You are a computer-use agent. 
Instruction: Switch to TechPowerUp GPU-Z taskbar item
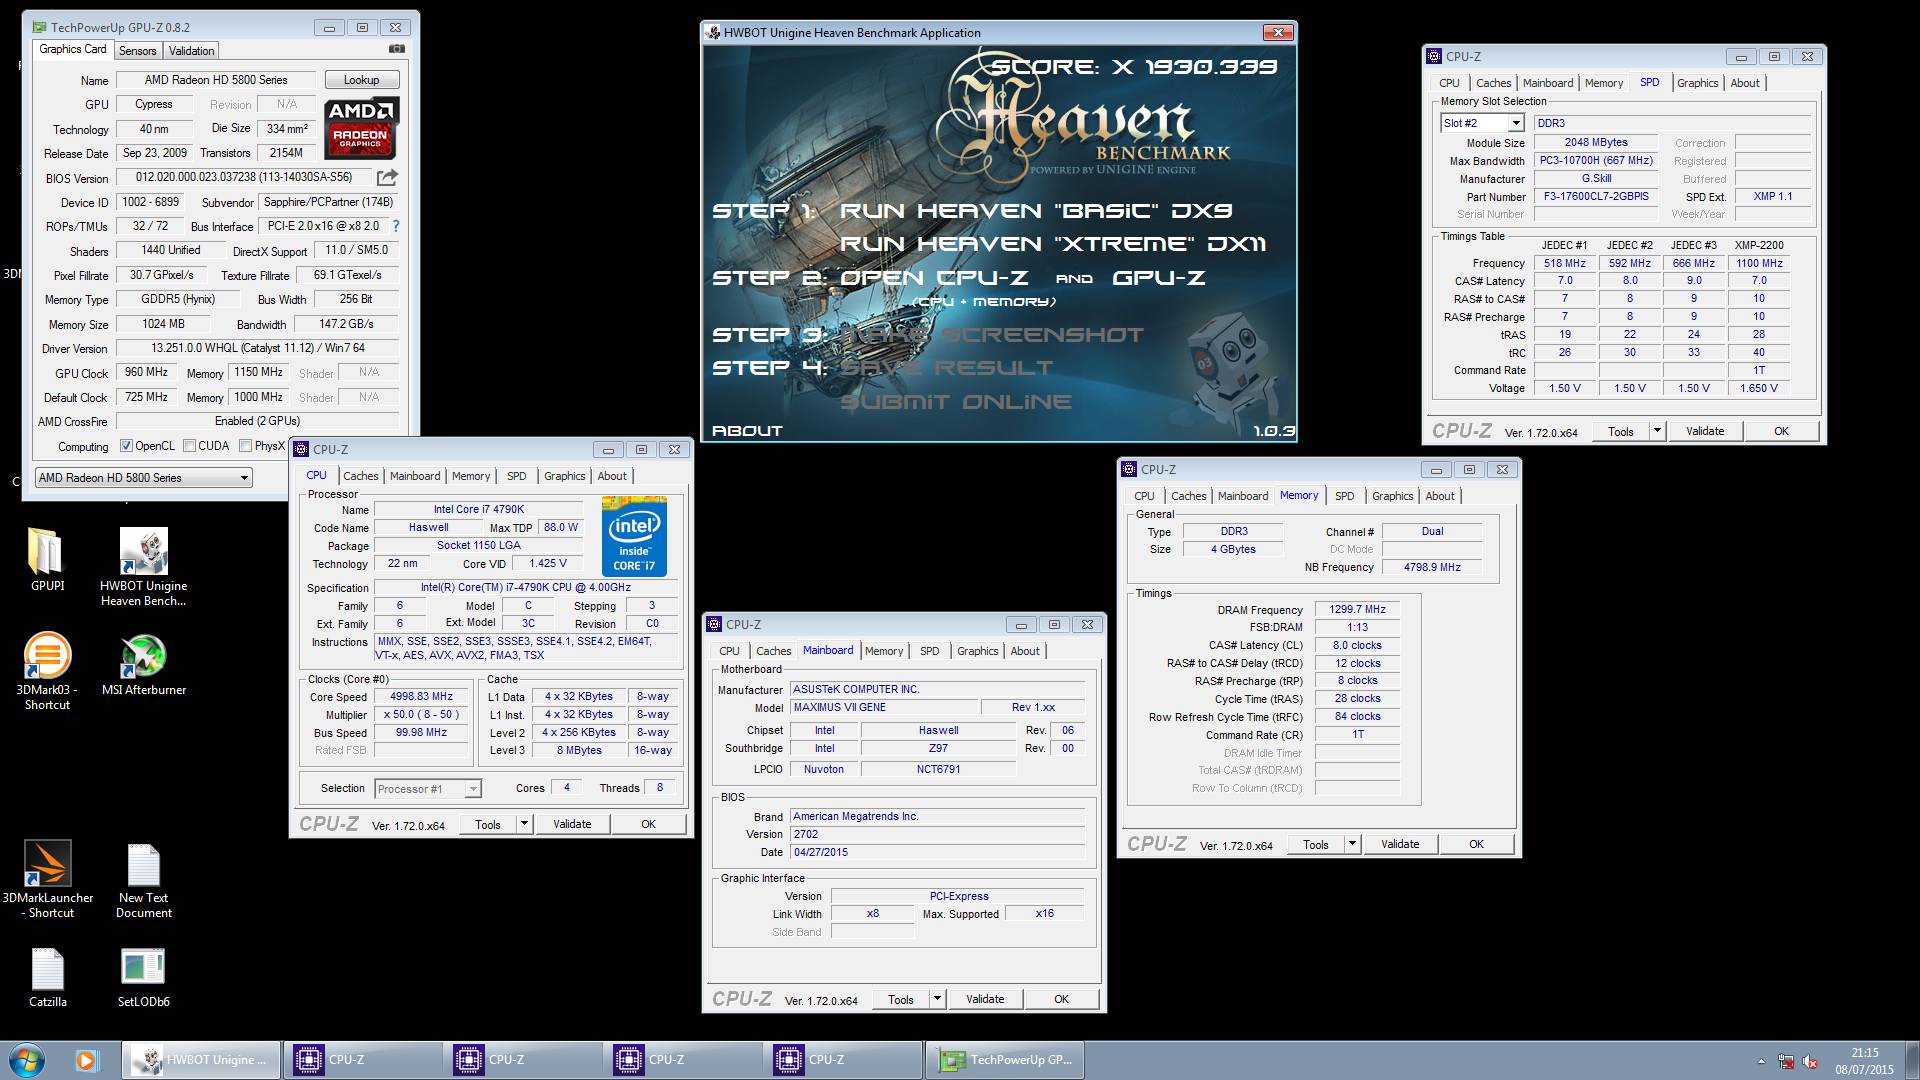click(1005, 1060)
